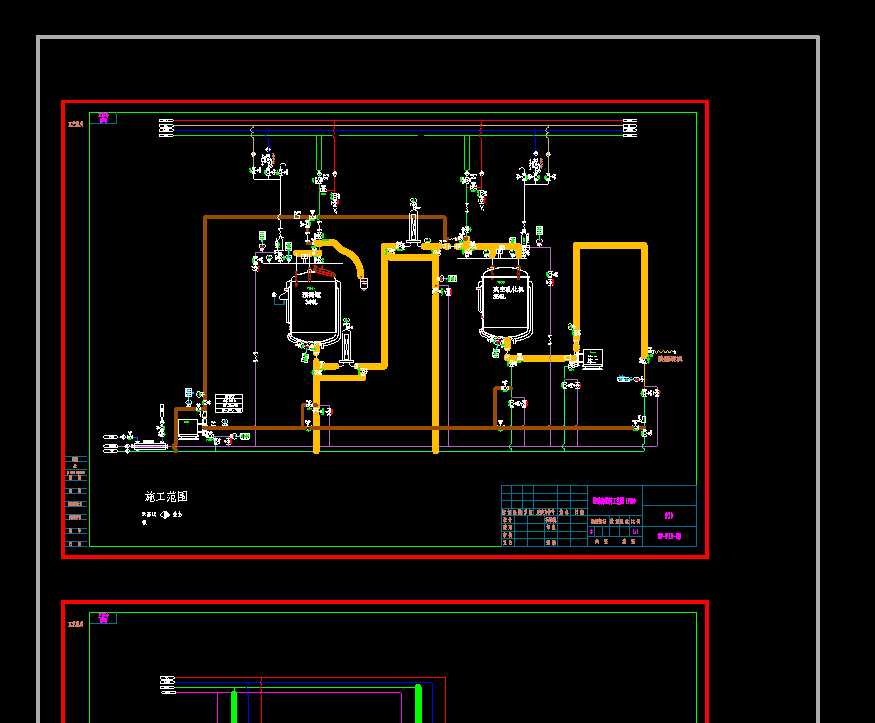Click the legend symbol under 施工范围
The height and width of the screenshot is (723, 875).
click(165, 515)
